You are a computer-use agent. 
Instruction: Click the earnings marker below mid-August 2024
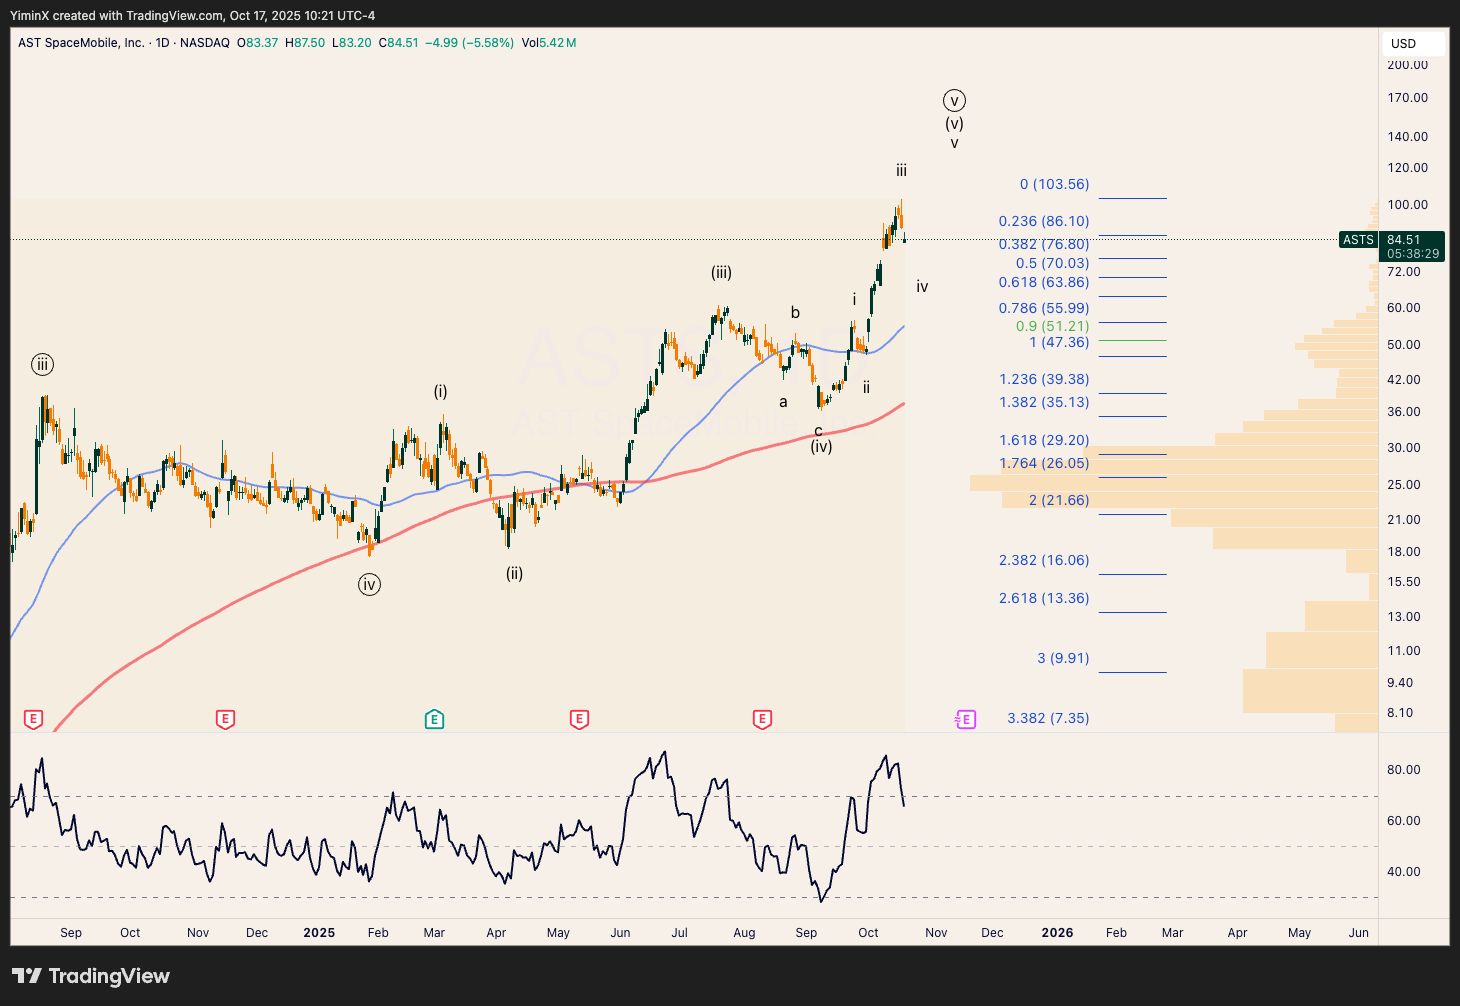tap(33, 719)
